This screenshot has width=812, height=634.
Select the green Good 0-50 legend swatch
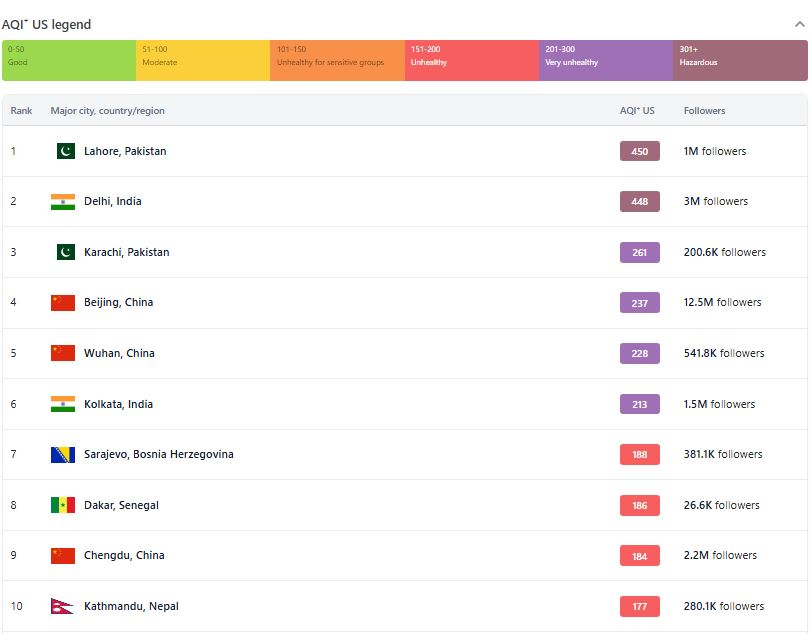[x=69, y=60]
